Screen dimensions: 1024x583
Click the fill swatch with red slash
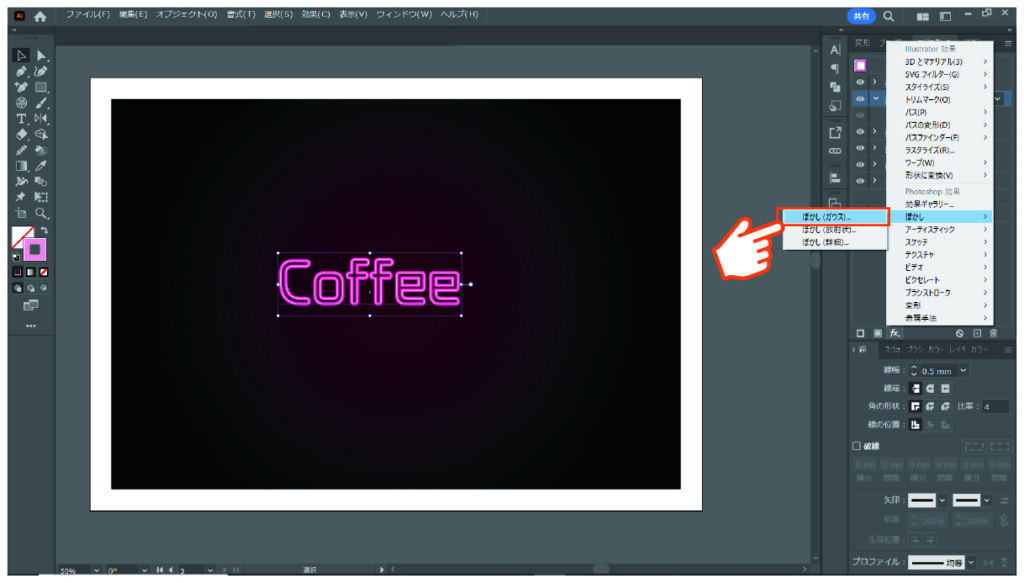(x=22, y=236)
